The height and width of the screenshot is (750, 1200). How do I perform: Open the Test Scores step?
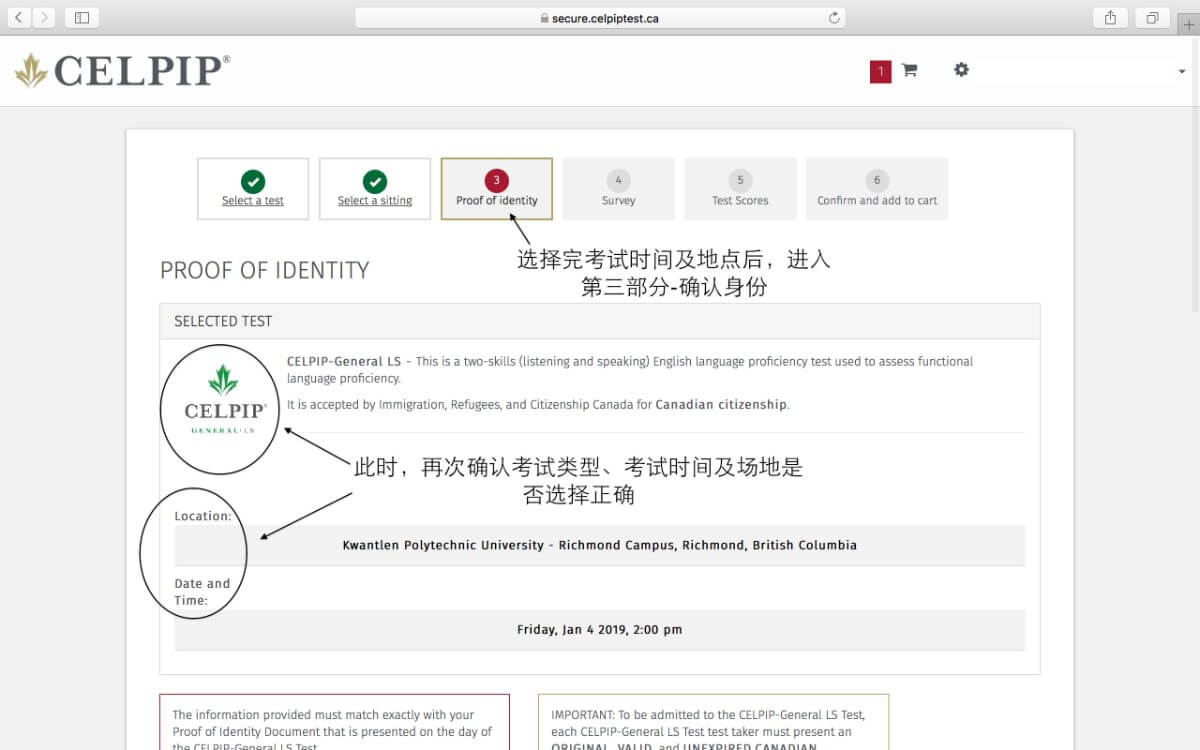pyautogui.click(x=740, y=188)
